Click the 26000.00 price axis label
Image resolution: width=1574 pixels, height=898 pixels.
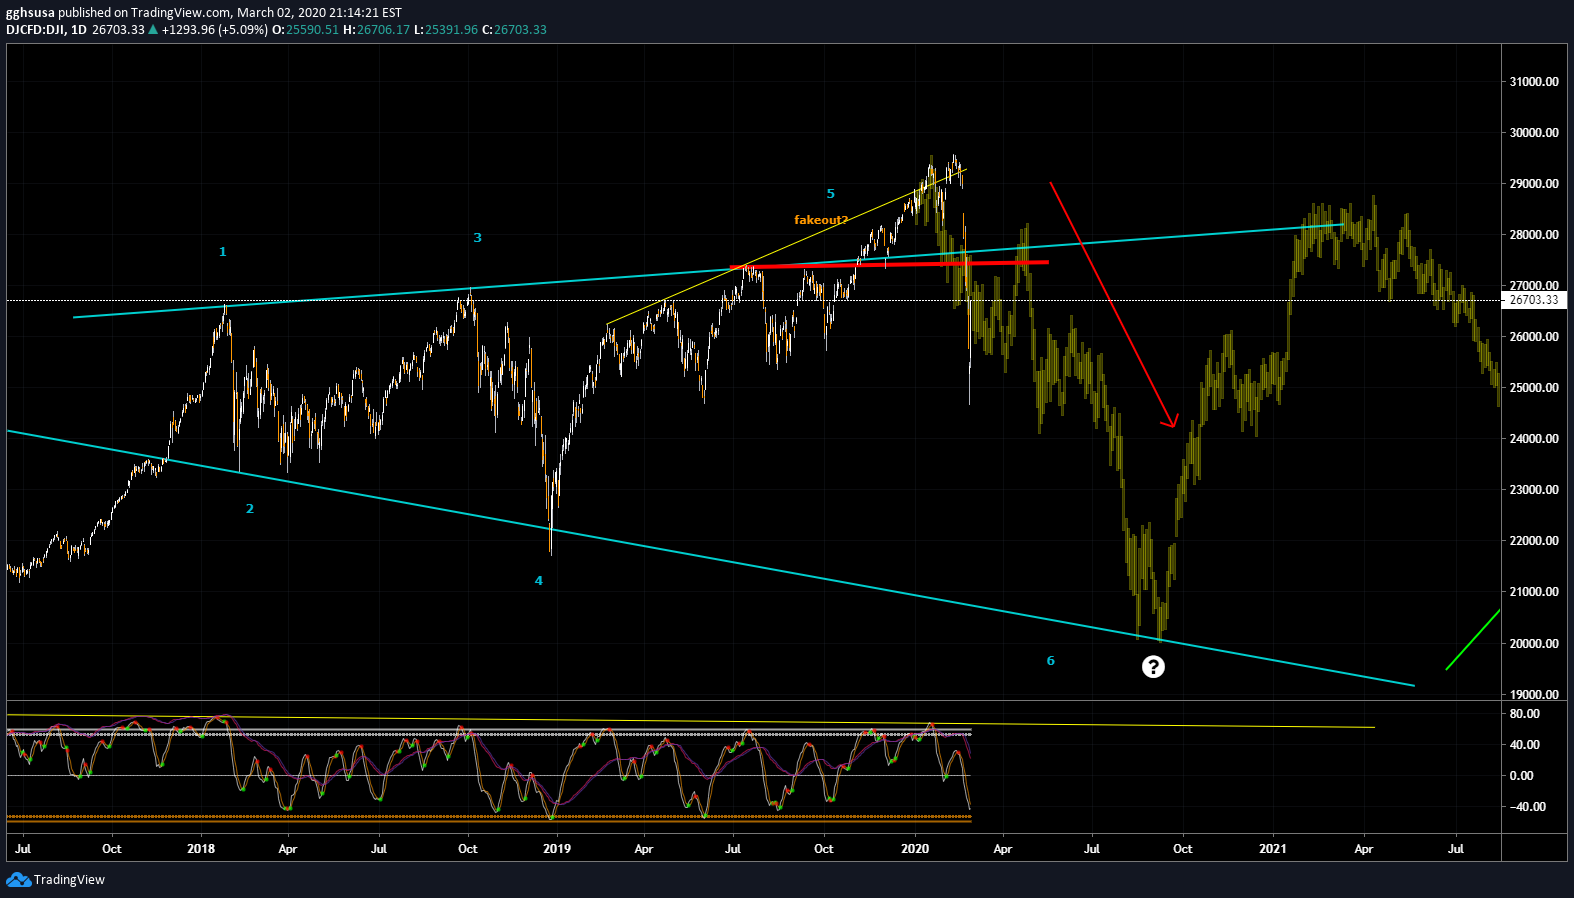click(x=1534, y=337)
